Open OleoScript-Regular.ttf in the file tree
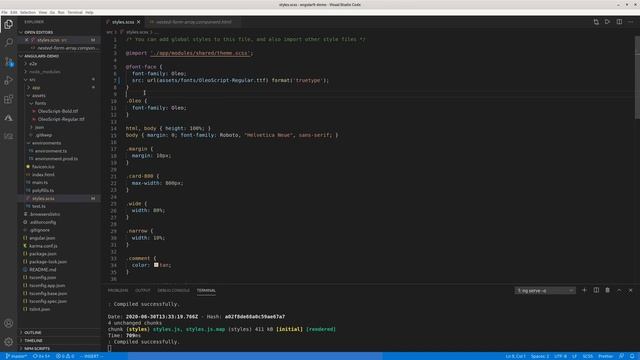The image size is (640, 360). click(x=61, y=119)
